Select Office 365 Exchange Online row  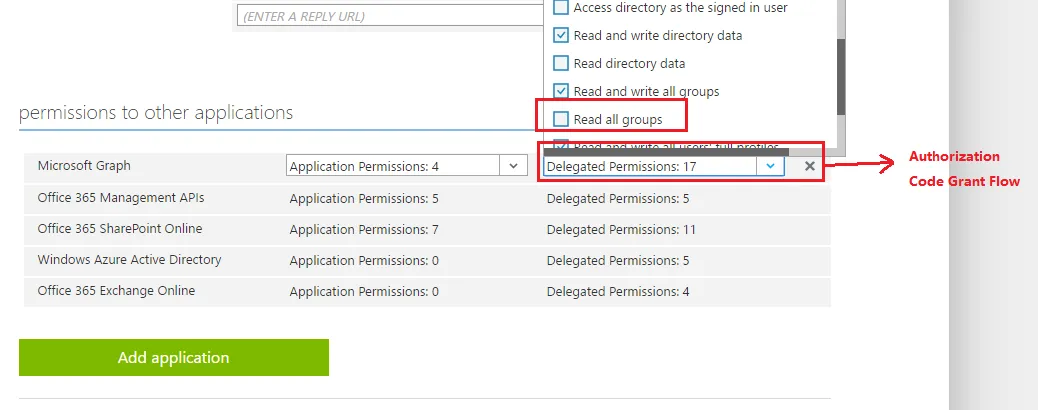tap(116, 291)
